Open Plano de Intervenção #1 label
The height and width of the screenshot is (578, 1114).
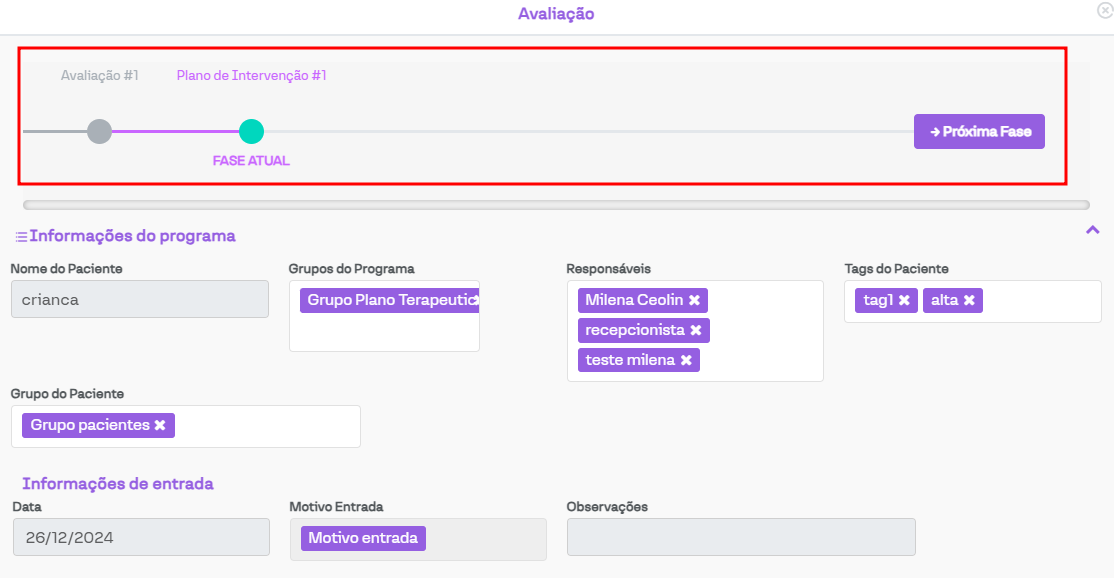tap(251, 75)
